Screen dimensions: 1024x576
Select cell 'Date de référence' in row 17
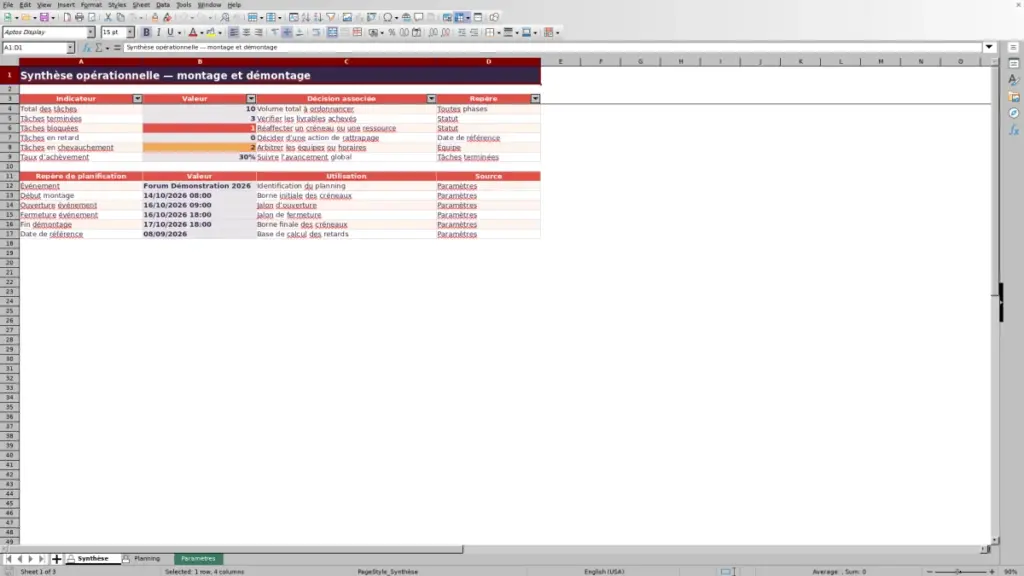81,234
